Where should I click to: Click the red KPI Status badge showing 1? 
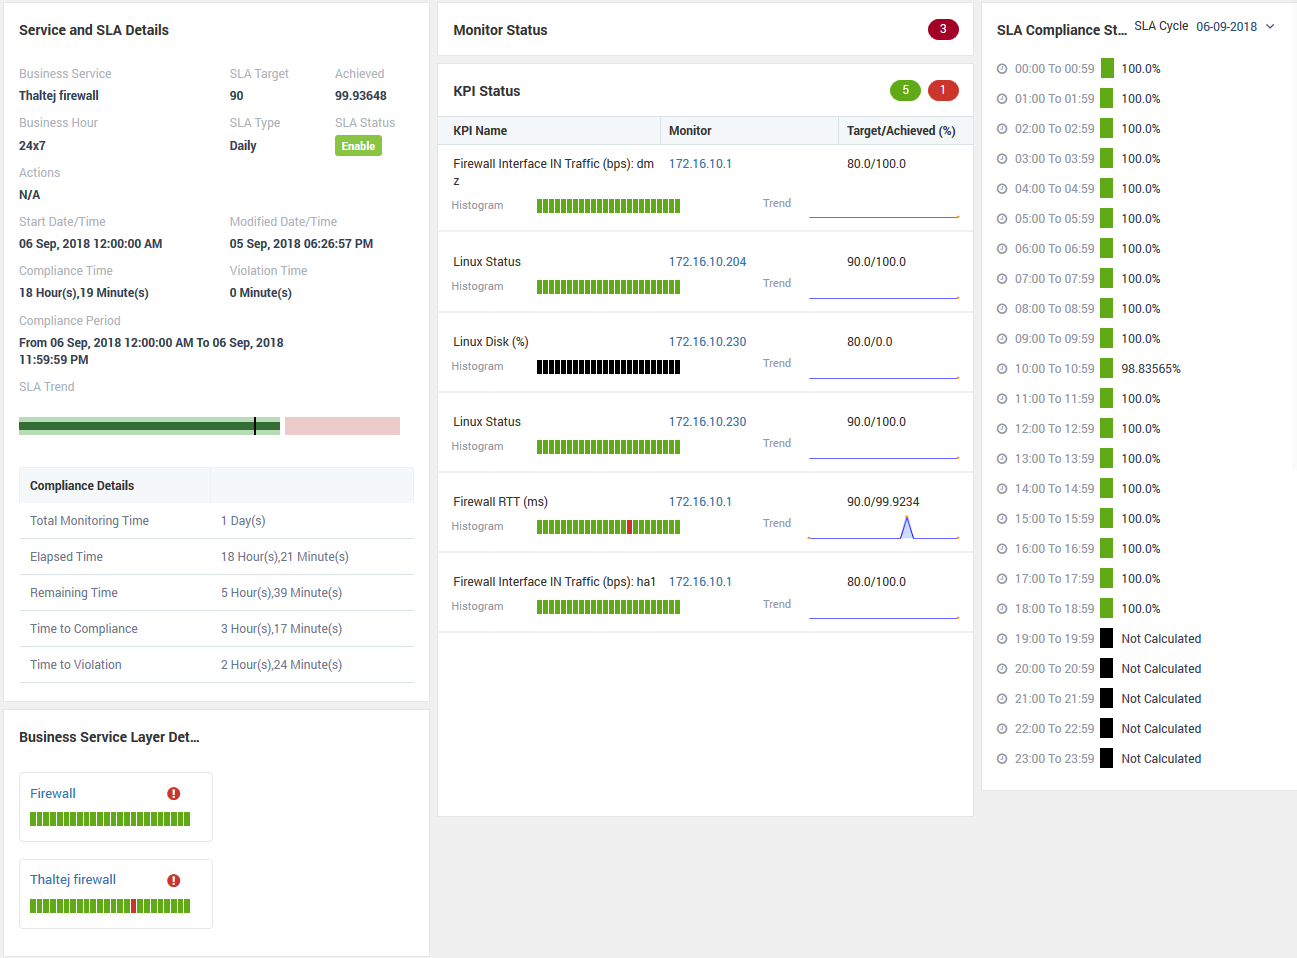(x=943, y=90)
